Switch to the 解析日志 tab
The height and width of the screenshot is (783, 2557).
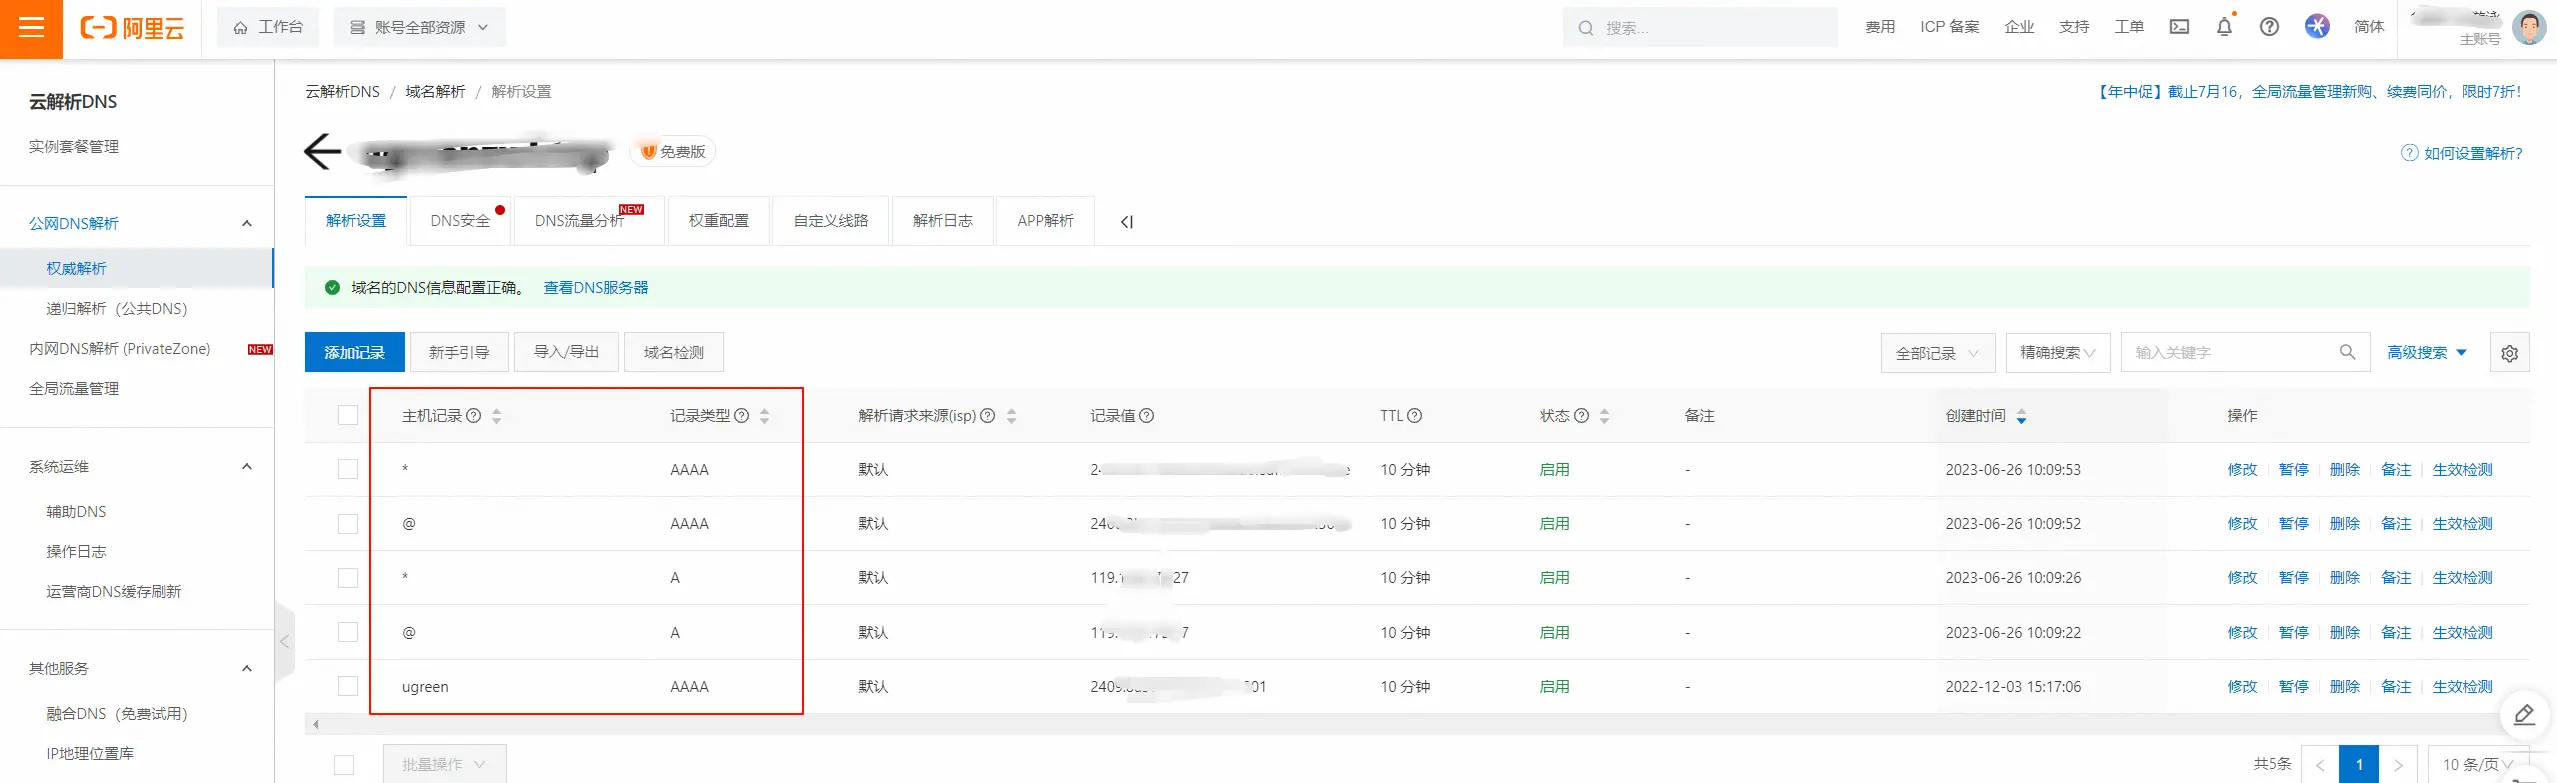point(942,221)
